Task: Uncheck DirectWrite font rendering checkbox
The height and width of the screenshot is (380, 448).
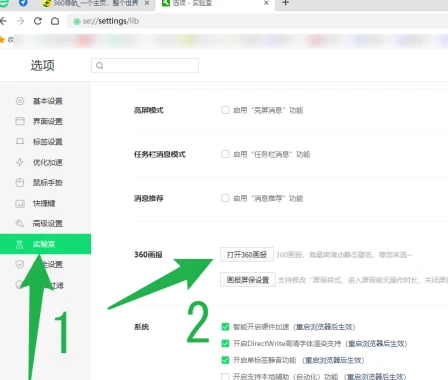Action: (225, 343)
